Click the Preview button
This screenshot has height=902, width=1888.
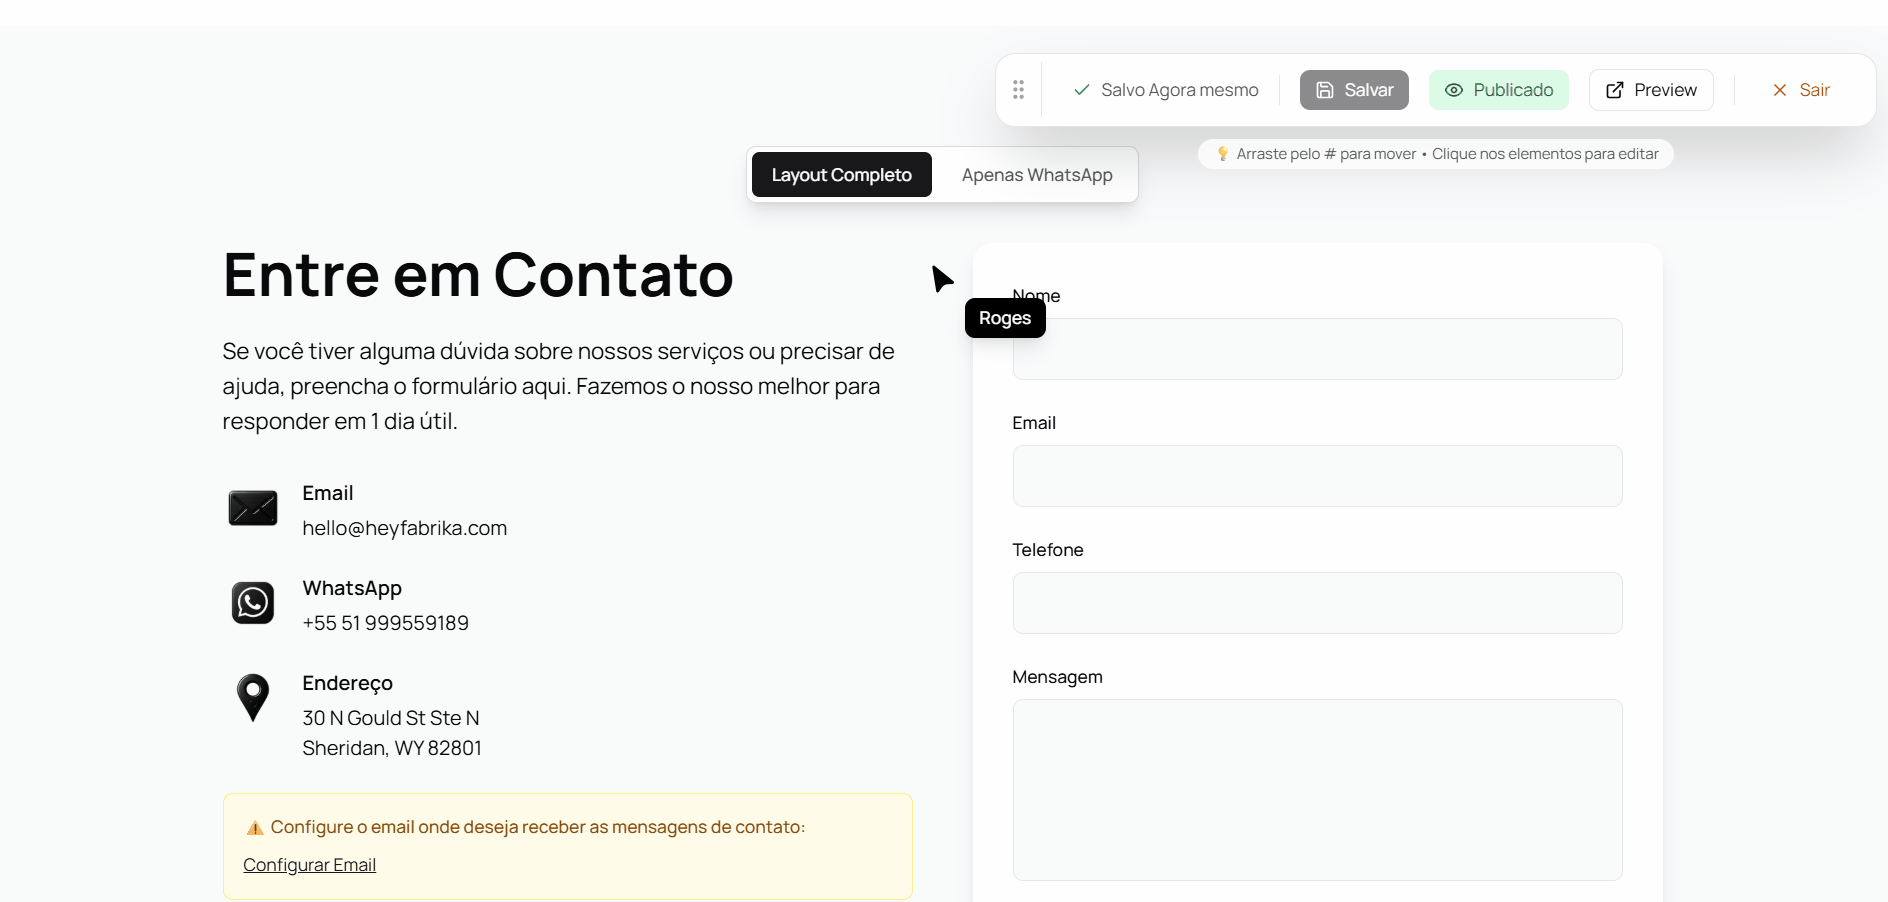tap(1650, 90)
